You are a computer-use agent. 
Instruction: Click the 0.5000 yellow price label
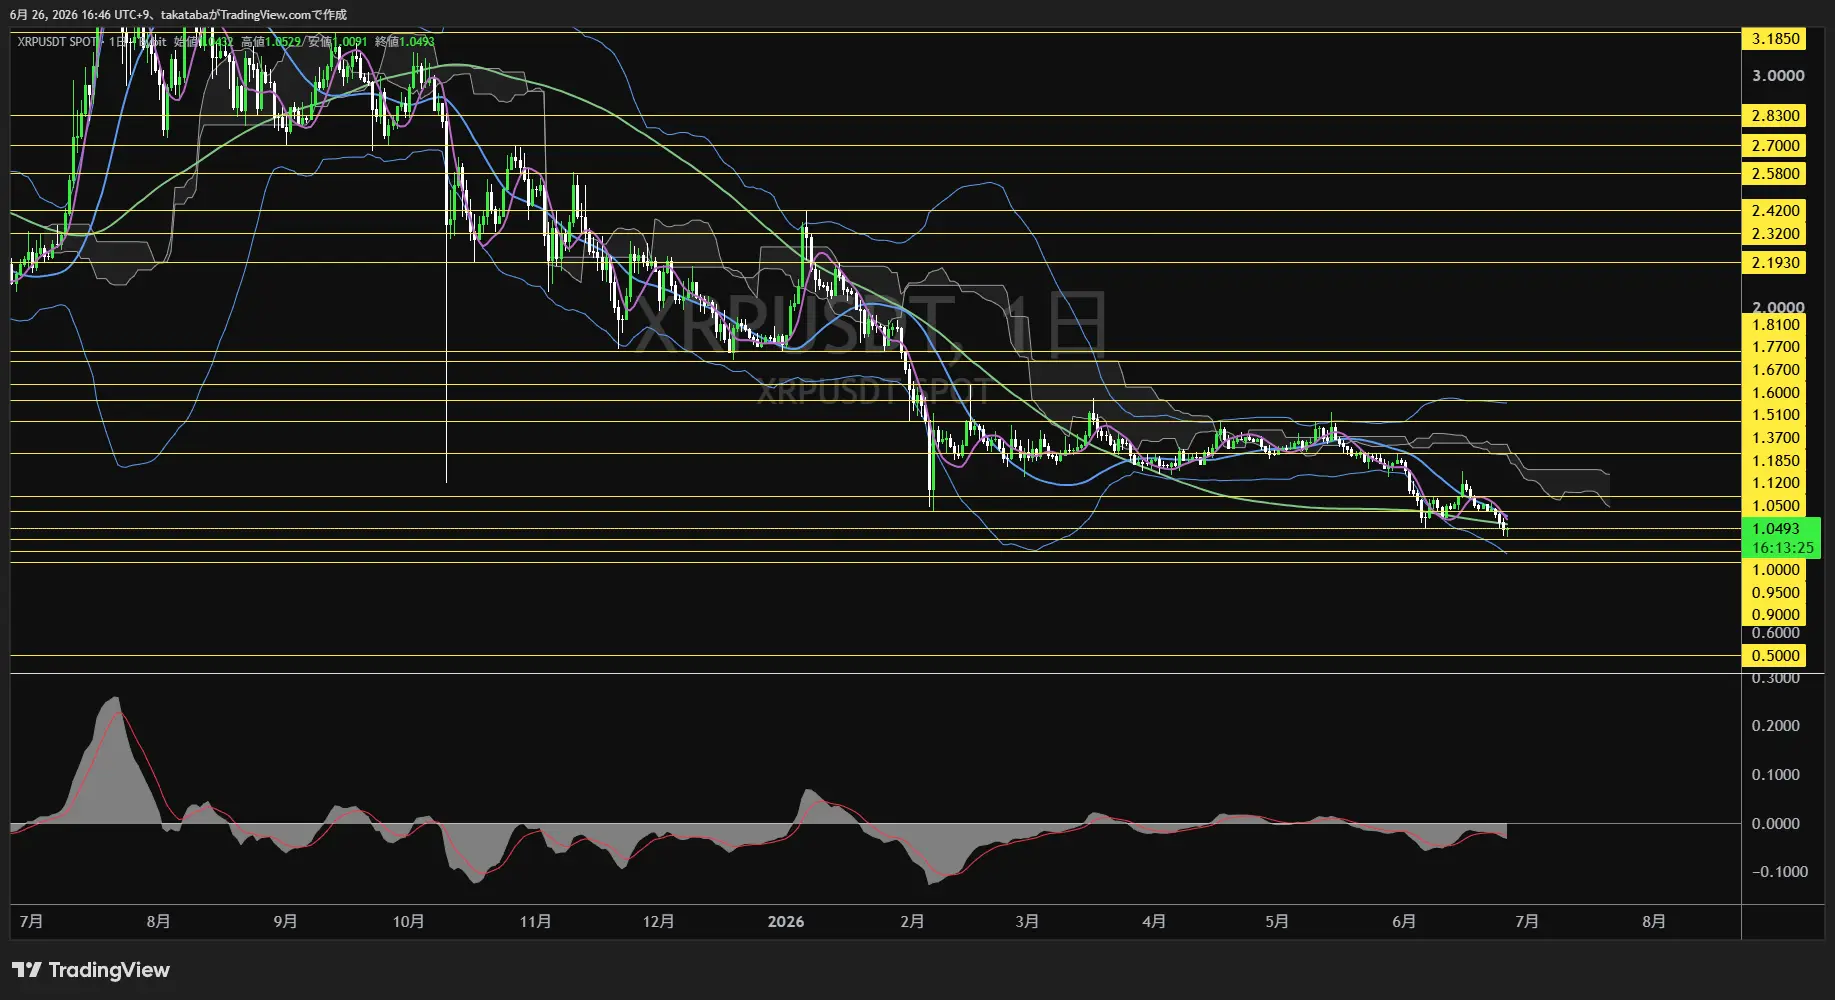click(x=1776, y=656)
